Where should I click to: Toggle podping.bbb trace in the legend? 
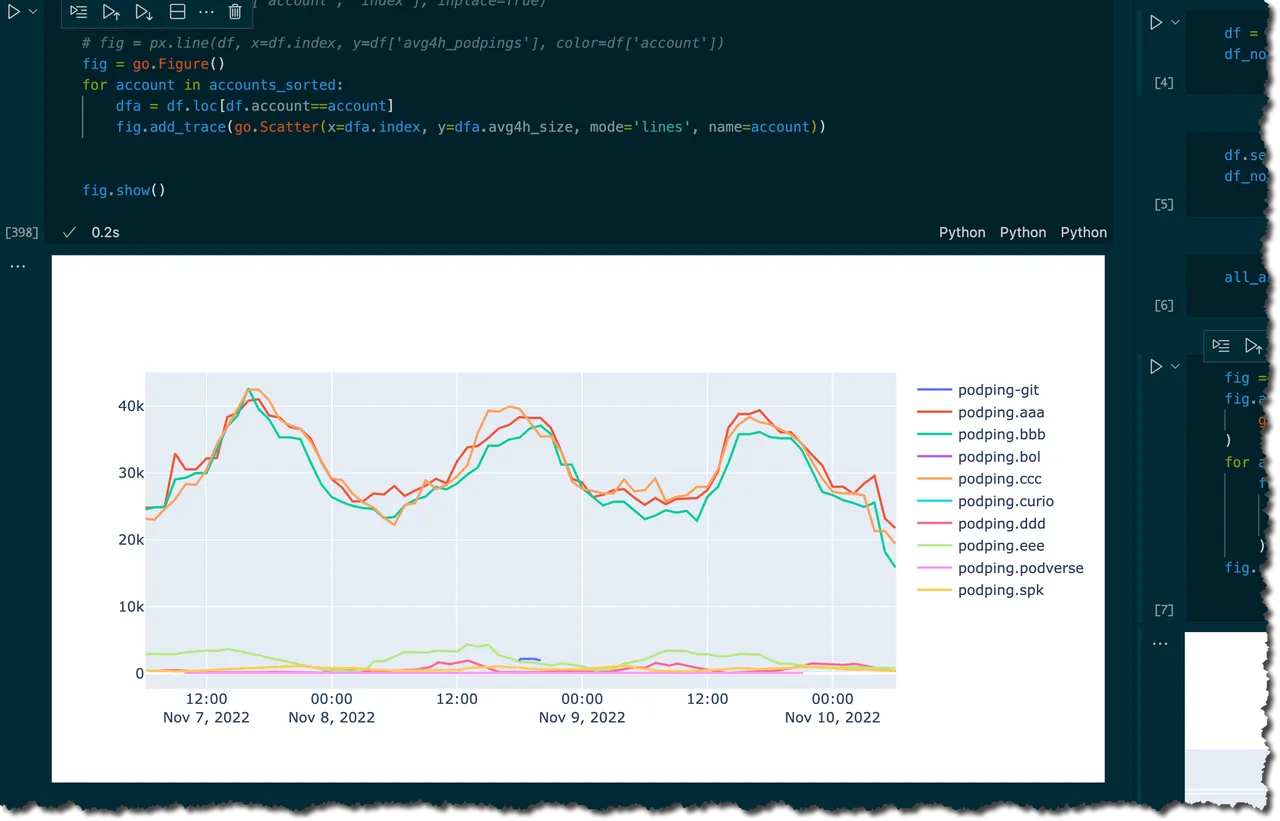pos(981,435)
